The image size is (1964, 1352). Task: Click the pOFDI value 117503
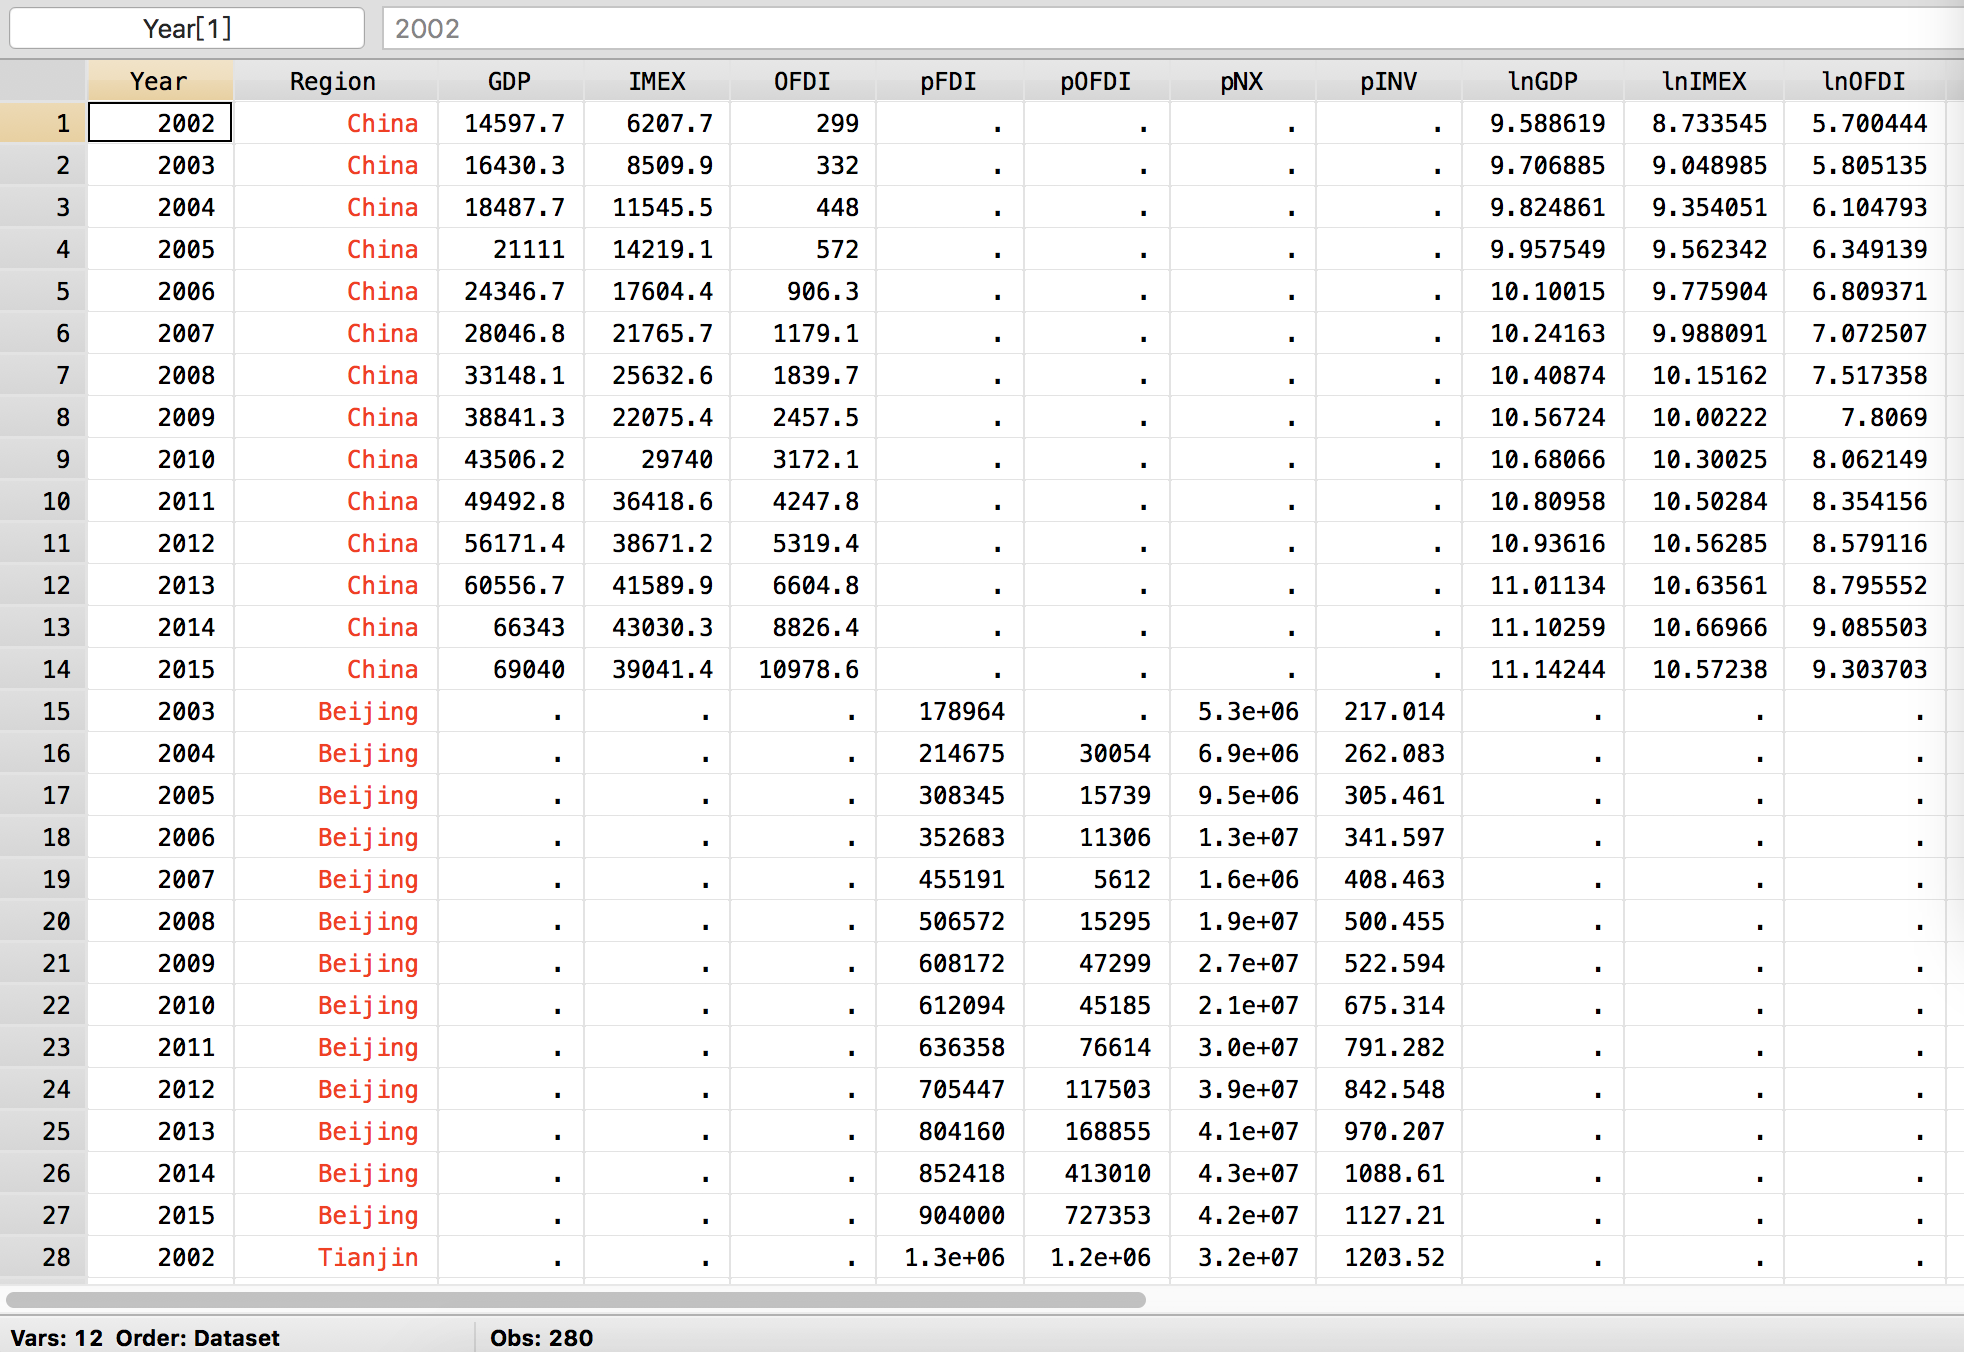click(x=1107, y=1089)
